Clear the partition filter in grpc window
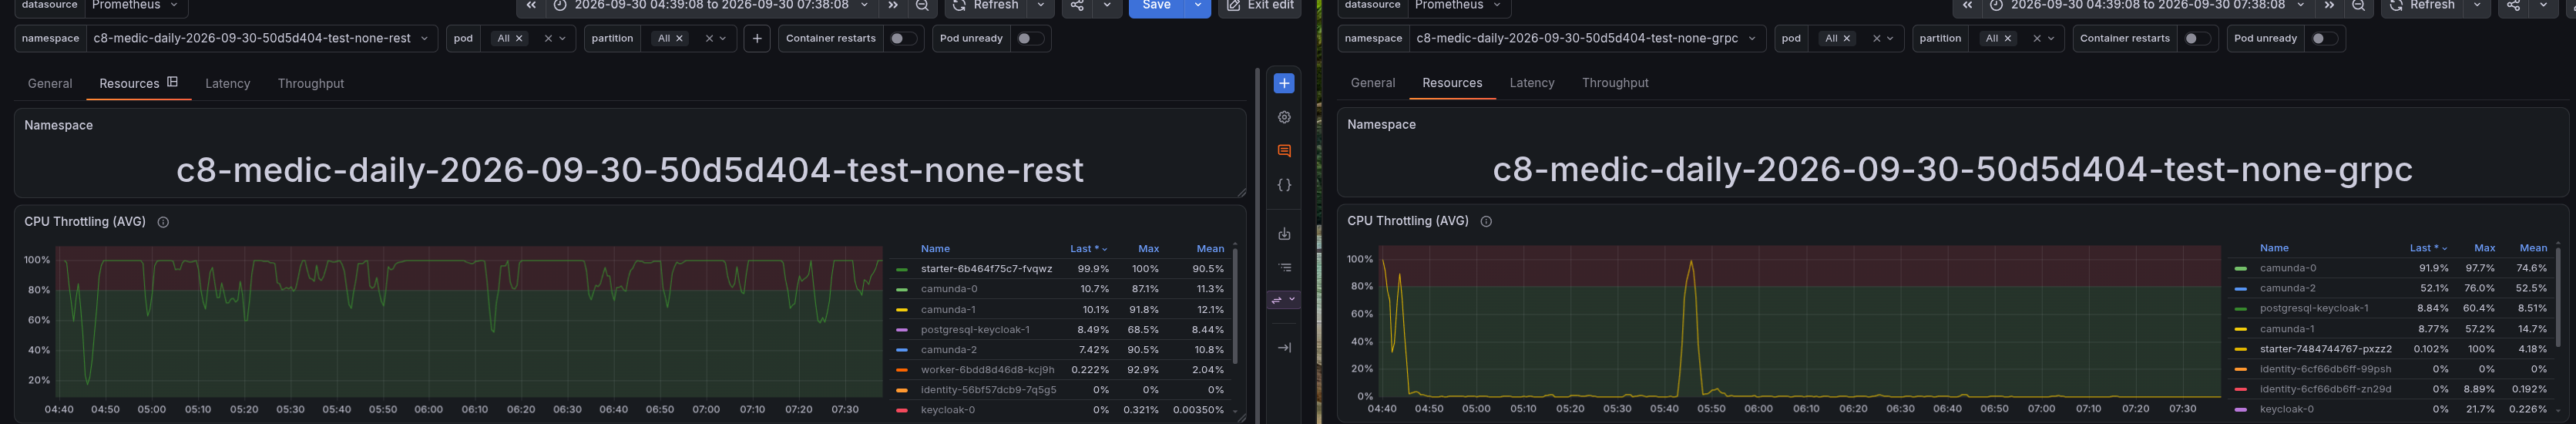The width and height of the screenshot is (2576, 424). (x=2036, y=38)
